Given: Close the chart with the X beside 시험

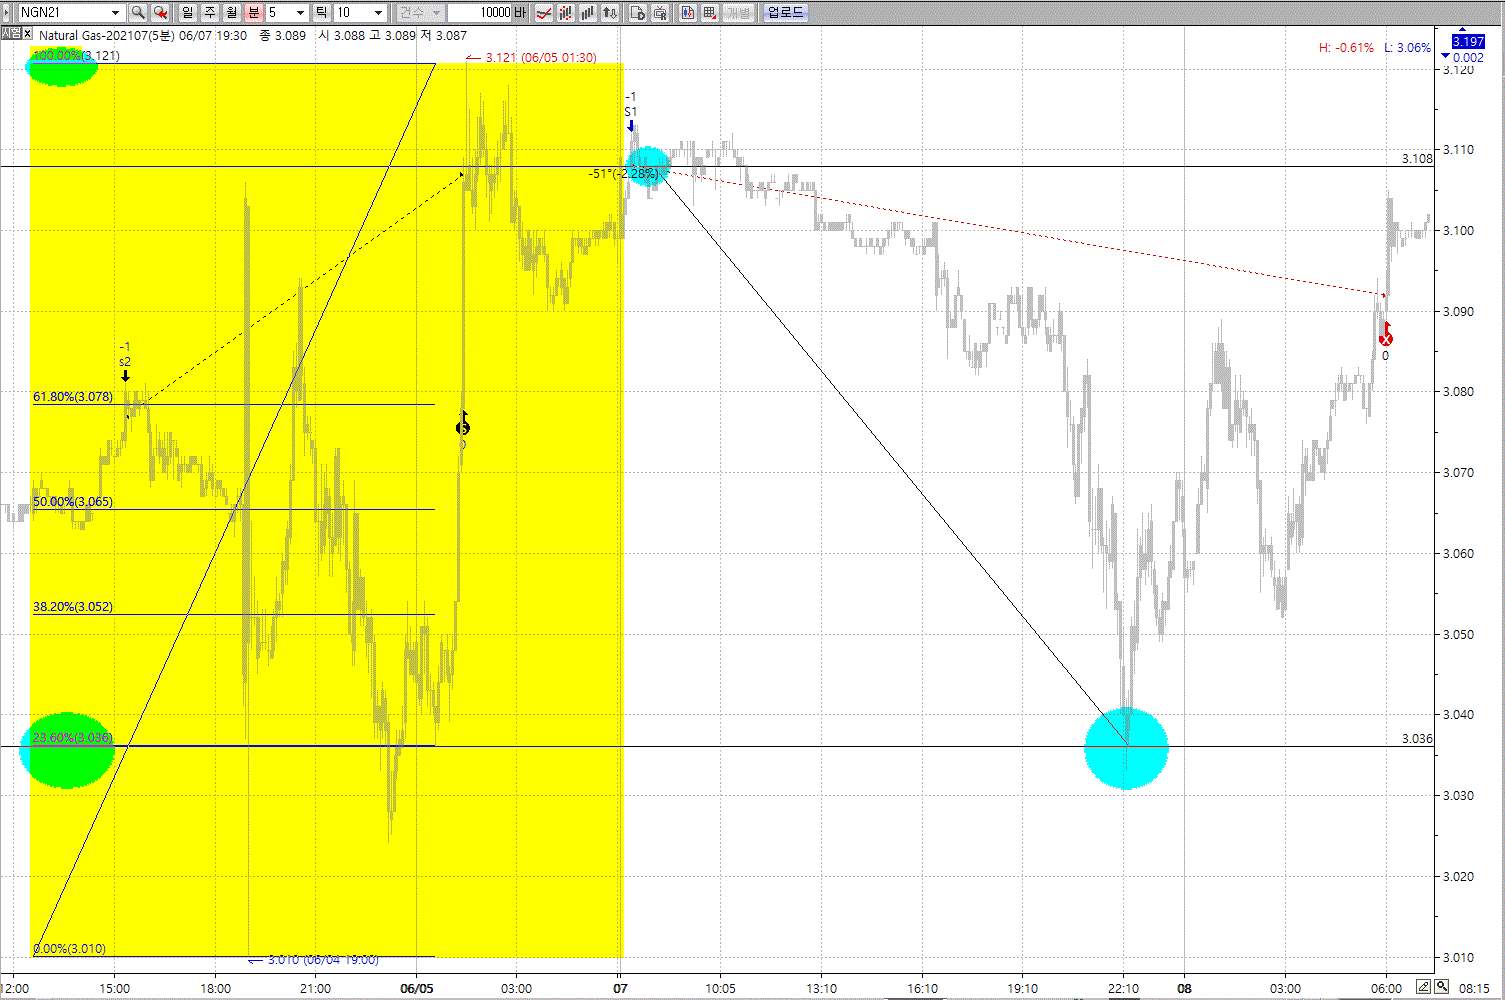Looking at the screenshot, I should pyautogui.click(x=27, y=34).
